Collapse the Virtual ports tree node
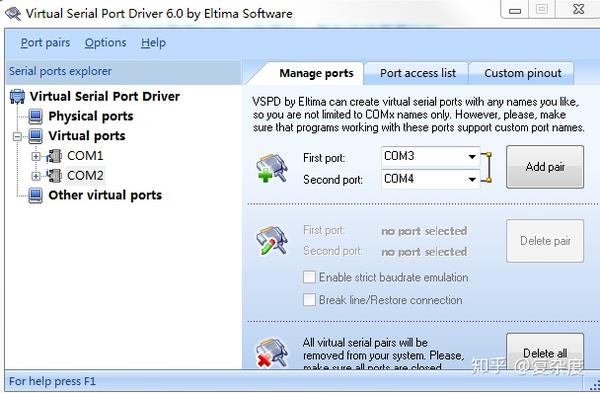Viewport: 600px width, 393px height. click(x=17, y=137)
